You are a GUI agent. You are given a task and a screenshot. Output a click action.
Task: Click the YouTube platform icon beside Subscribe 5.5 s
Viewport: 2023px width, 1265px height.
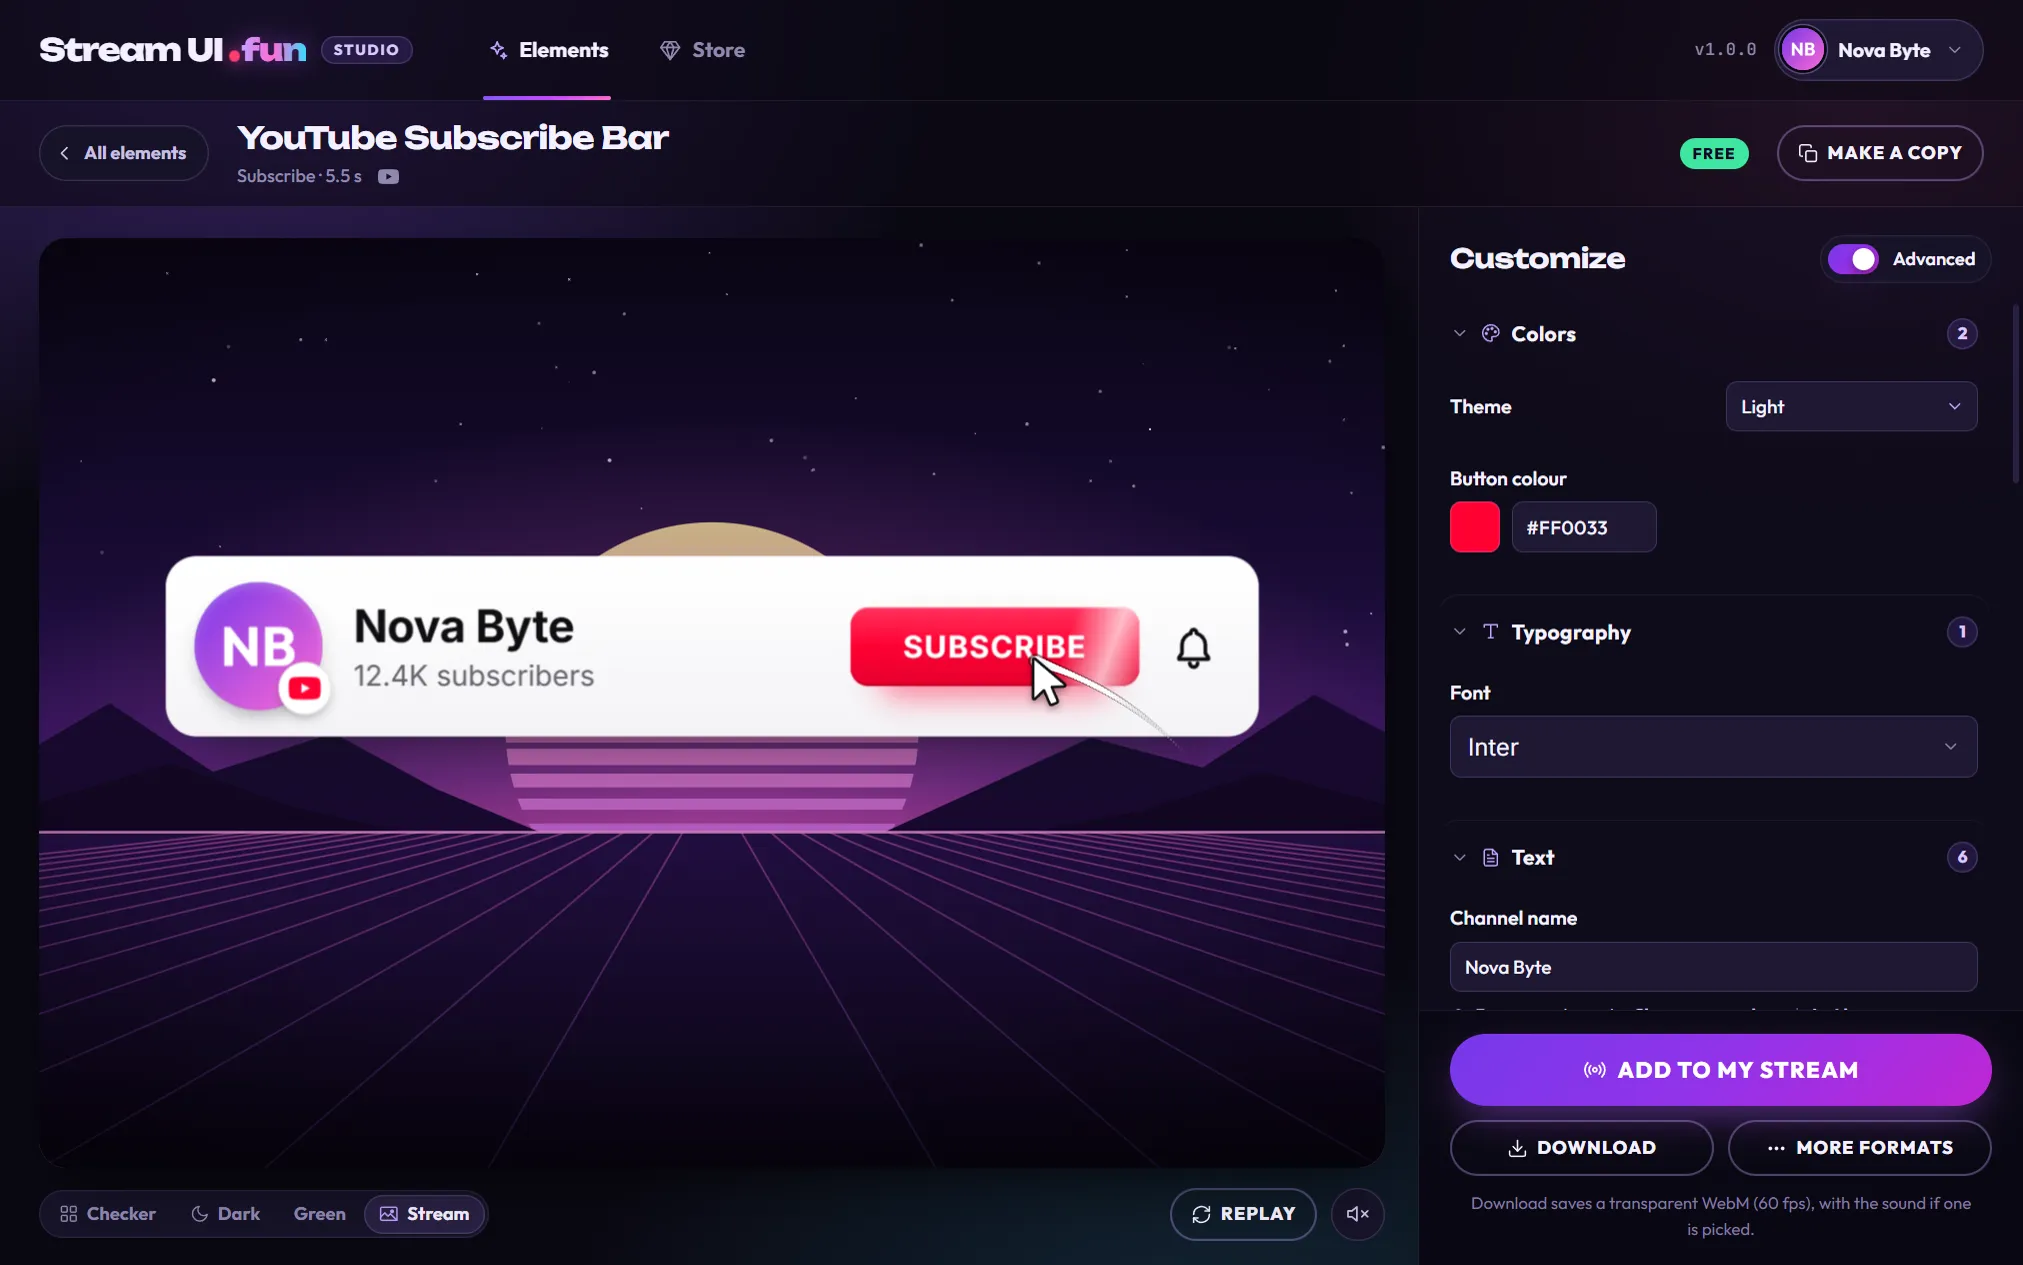pyautogui.click(x=388, y=177)
